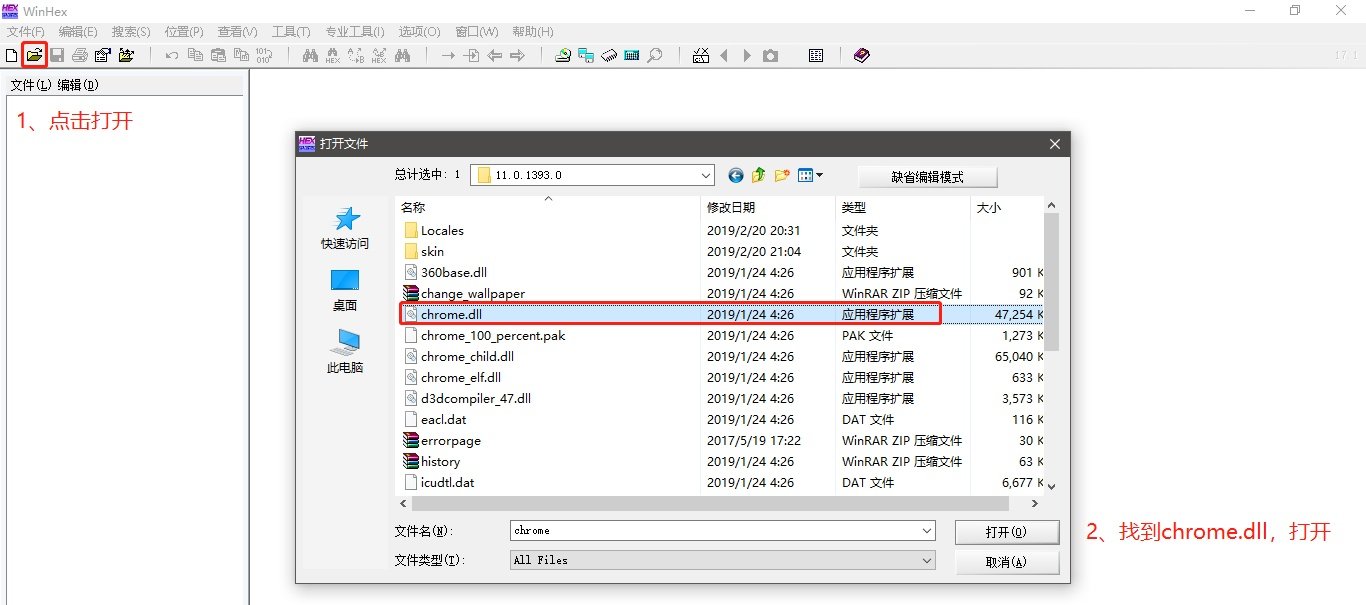Click the New file toolbar icon
This screenshot has height=605, width=1366.
pos(12,55)
